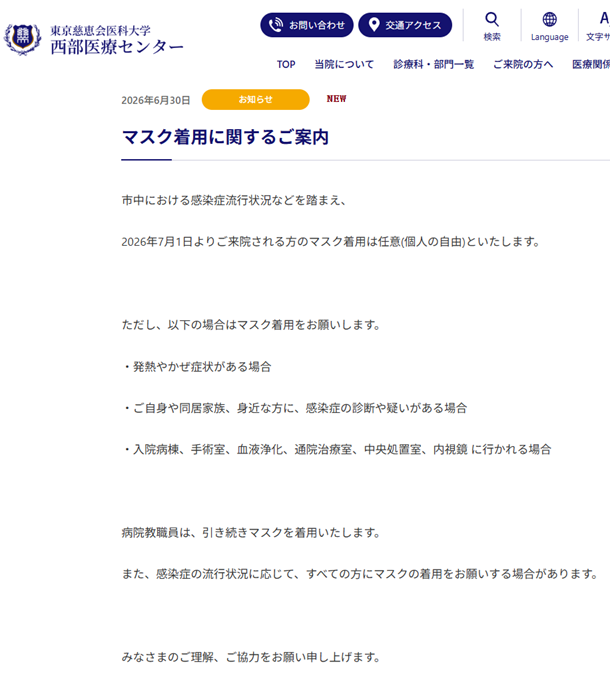Viewport: 610px width, 676px height.
Task: Click the line 病院教職員は、引き続きマスクを着用いたします
Action: click(251, 533)
